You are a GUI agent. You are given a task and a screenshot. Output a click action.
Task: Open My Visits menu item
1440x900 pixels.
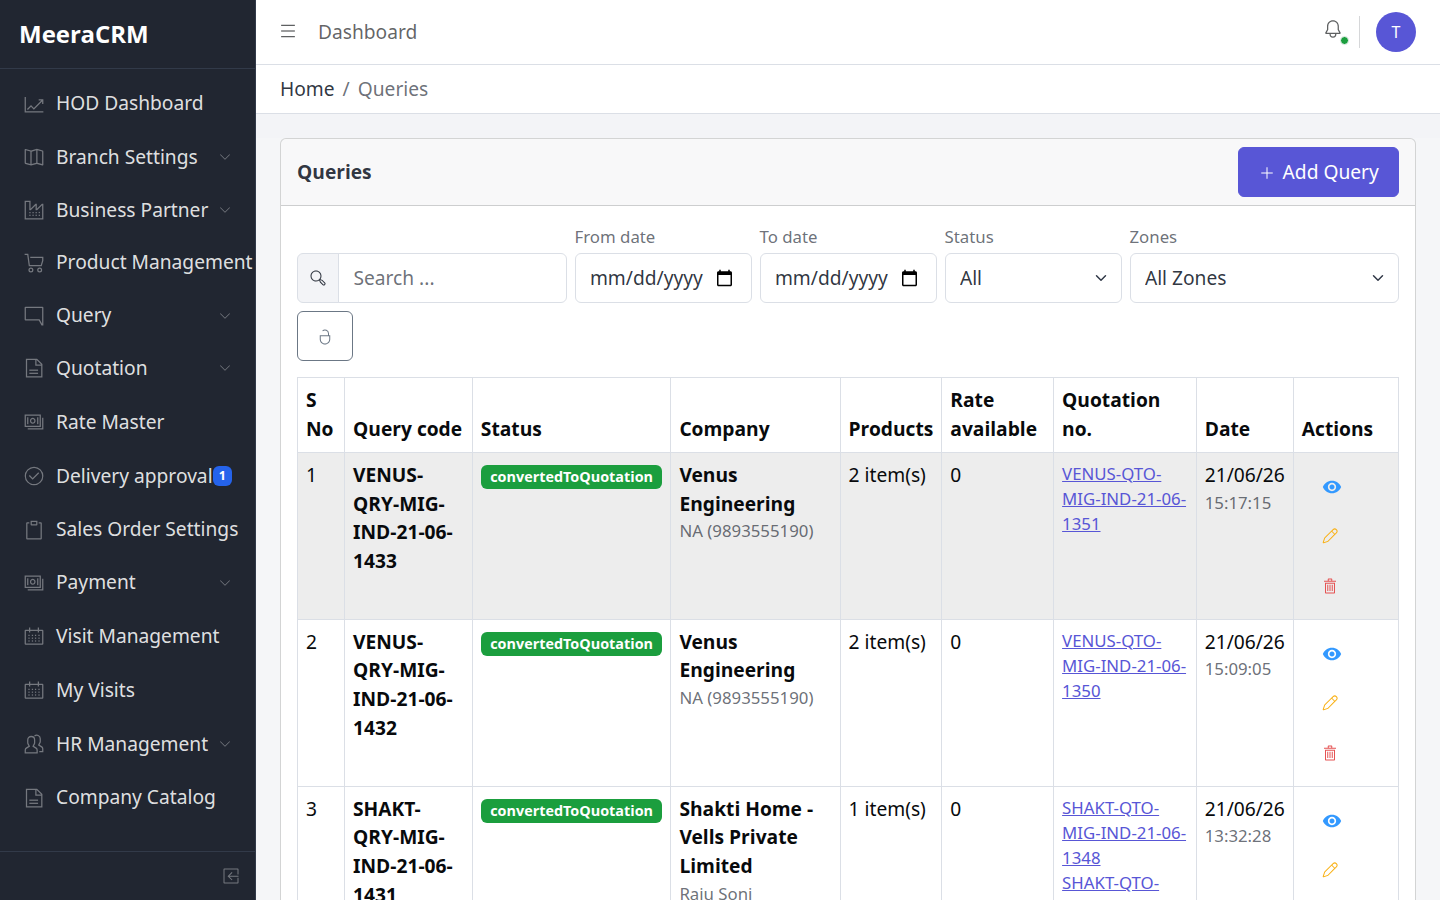(128, 690)
